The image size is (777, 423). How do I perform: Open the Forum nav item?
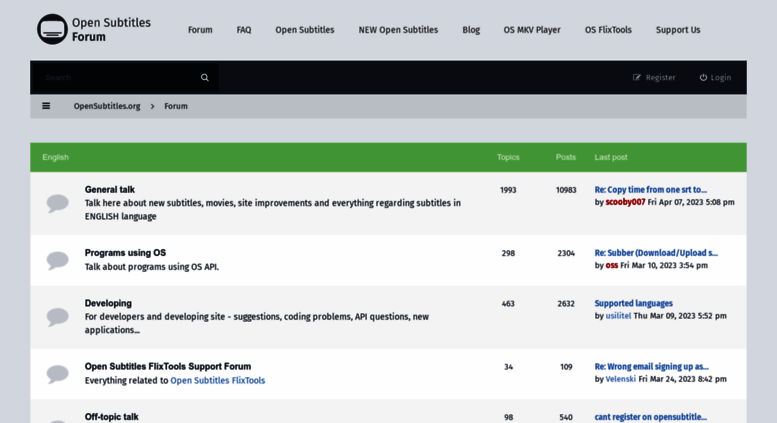click(x=200, y=30)
